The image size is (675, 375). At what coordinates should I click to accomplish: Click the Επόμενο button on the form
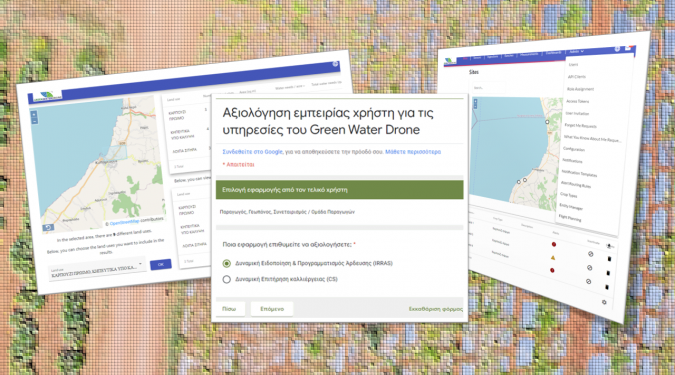(272, 309)
